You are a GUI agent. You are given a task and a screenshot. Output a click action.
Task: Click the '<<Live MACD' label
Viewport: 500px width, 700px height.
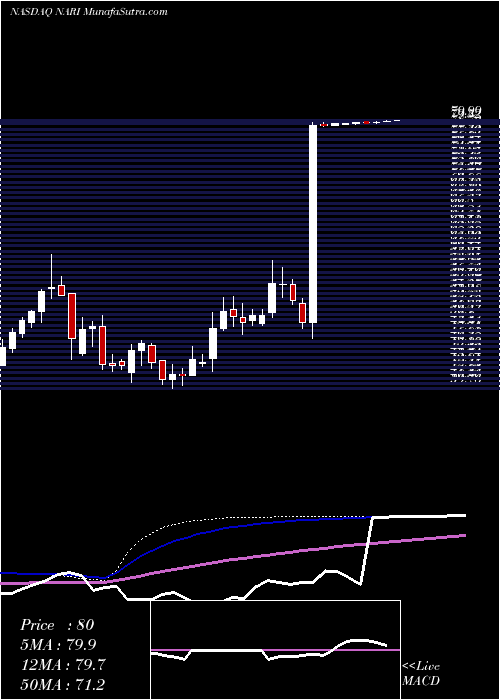pyautogui.click(x=421, y=674)
